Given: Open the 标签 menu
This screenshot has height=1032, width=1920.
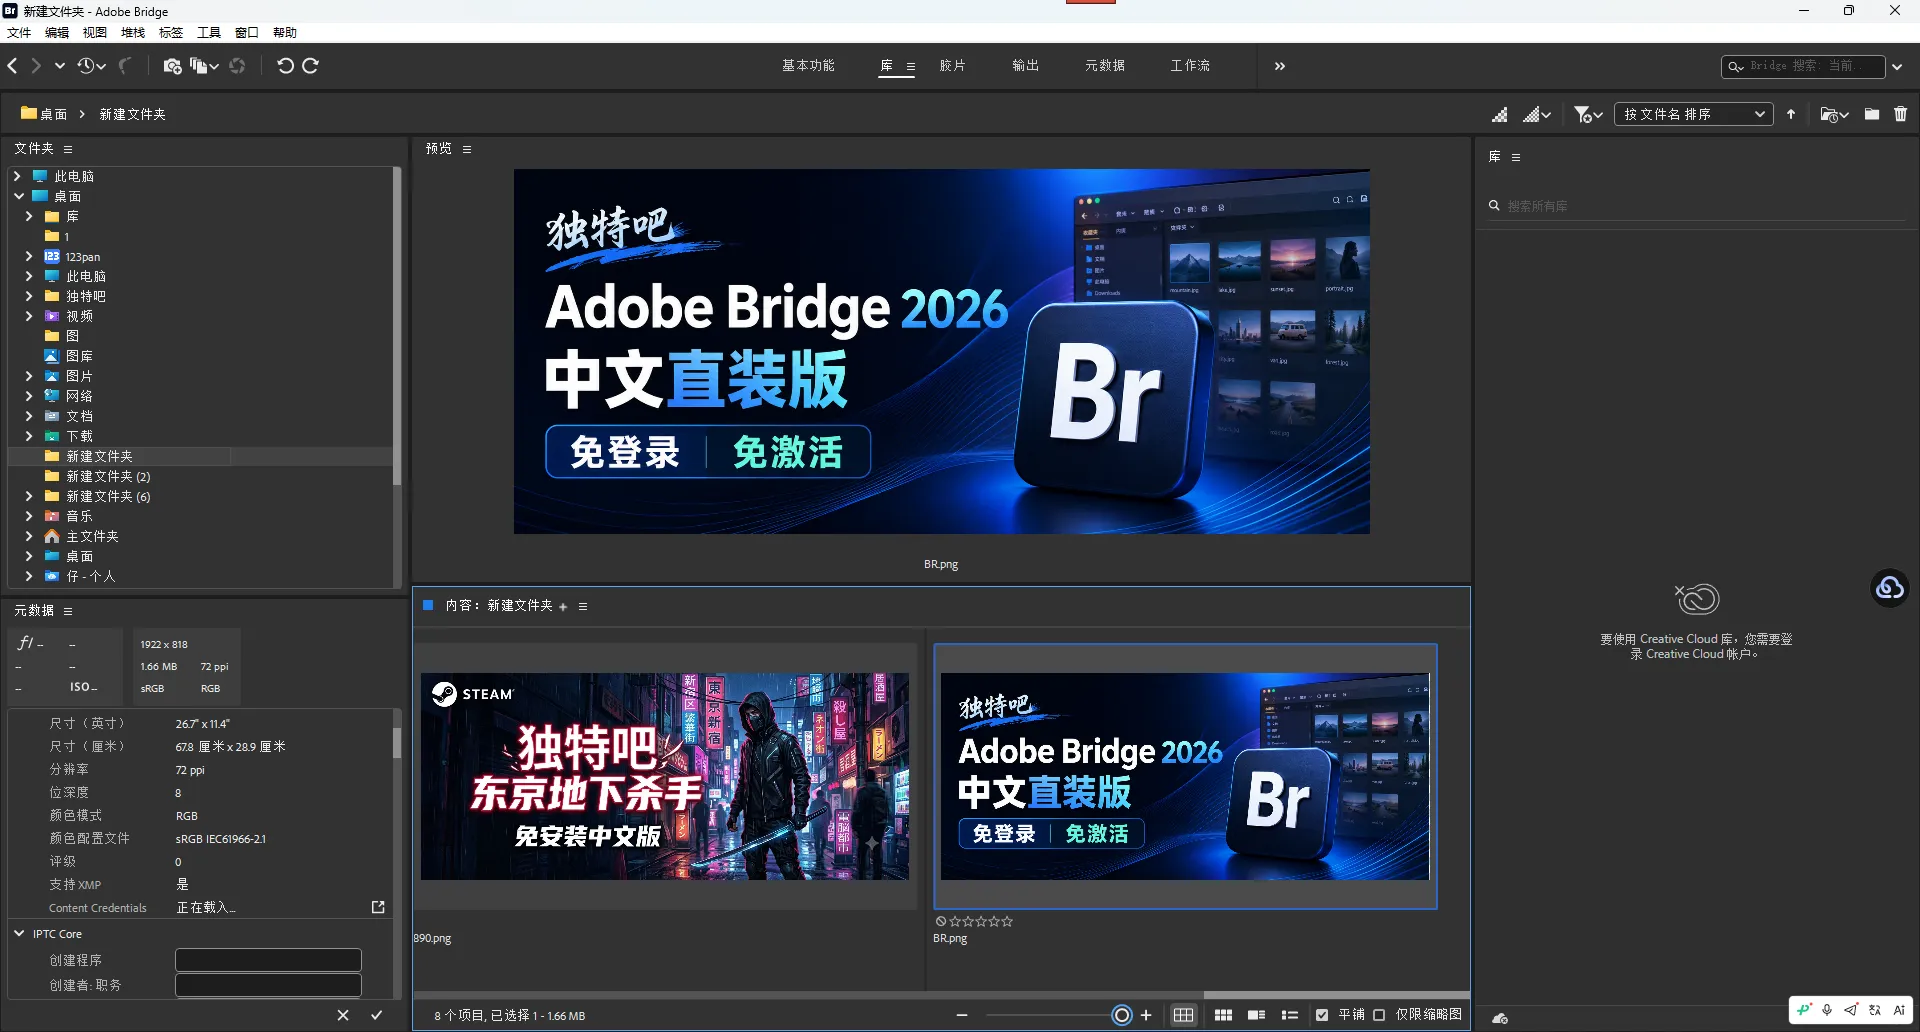Looking at the screenshot, I should 171,33.
